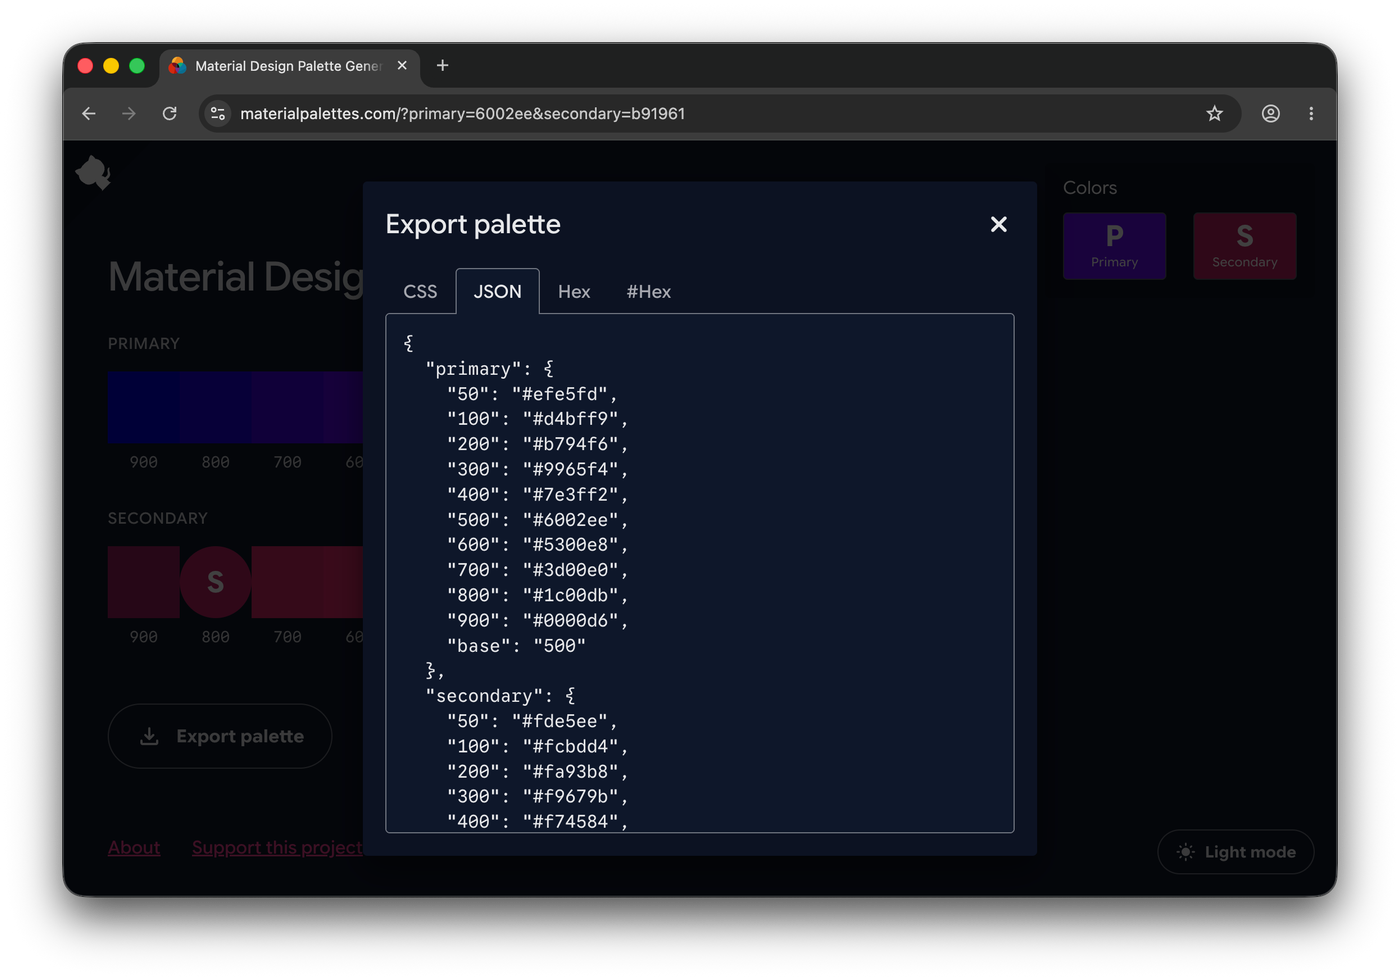This screenshot has width=1400, height=980.
Task: Open the Chrome three-dot menu
Action: pos(1311,114)
